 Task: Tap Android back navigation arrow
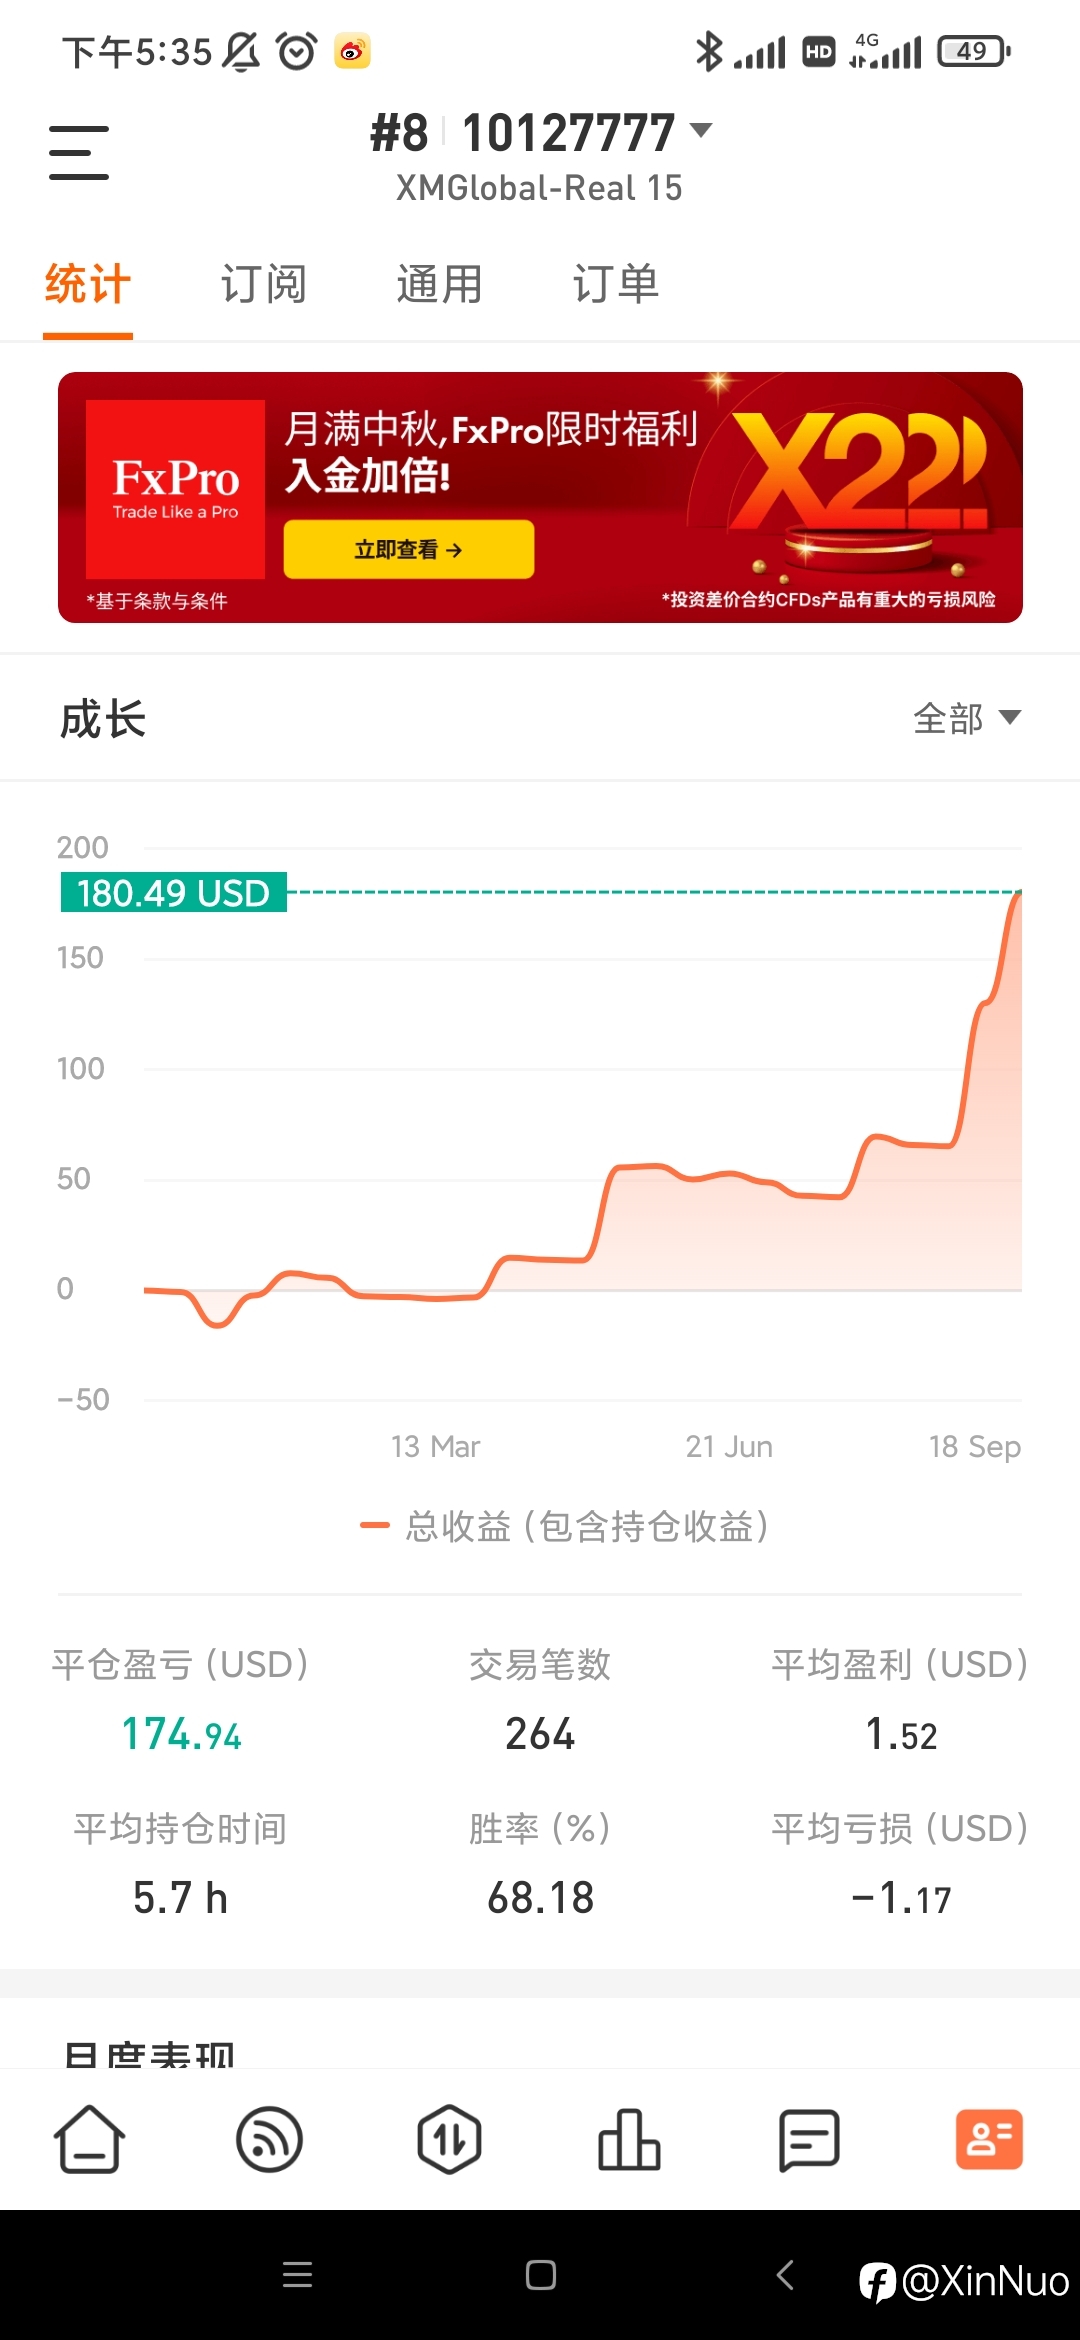click(786, 2275)
